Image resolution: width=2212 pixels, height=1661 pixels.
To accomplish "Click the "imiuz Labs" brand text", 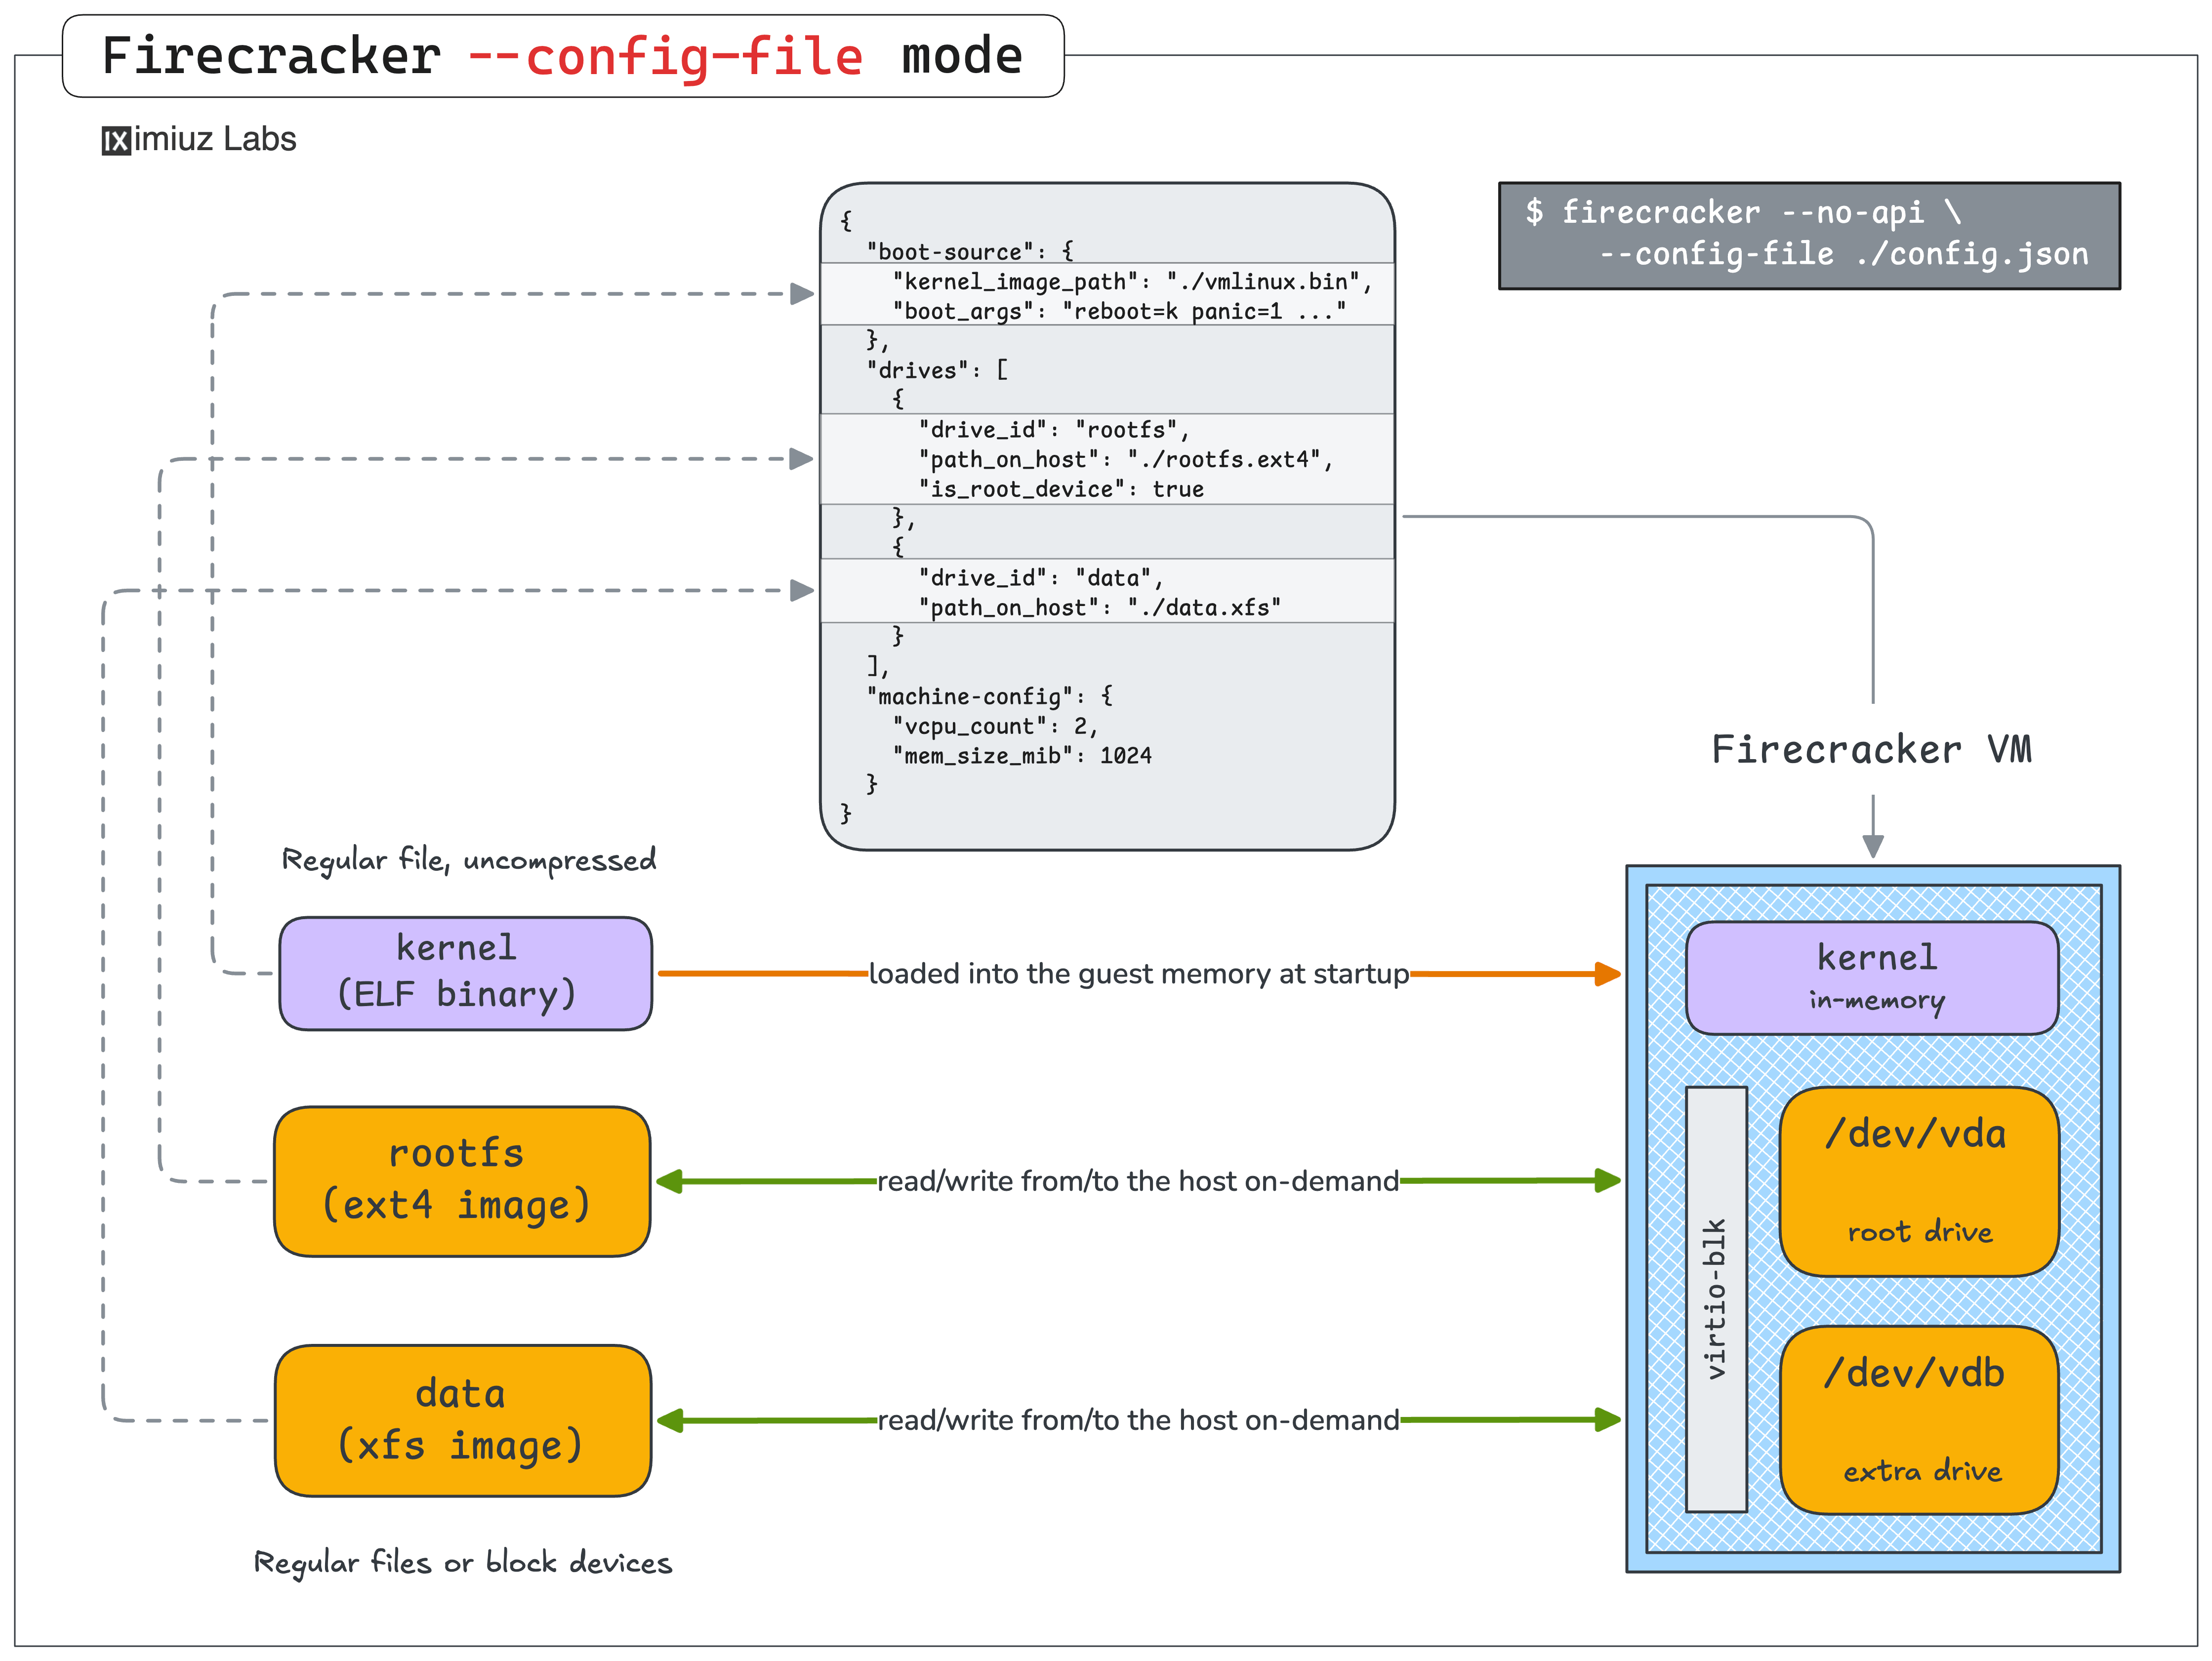I will 215,139.
